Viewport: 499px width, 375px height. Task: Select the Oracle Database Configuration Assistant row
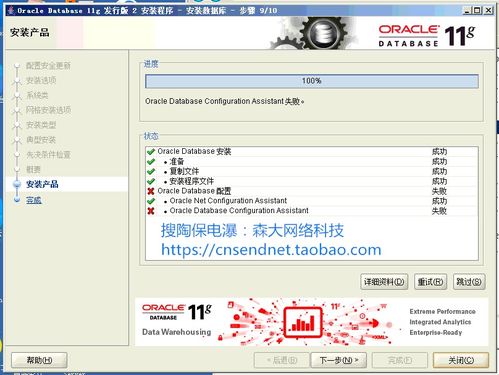coord(312,211)
